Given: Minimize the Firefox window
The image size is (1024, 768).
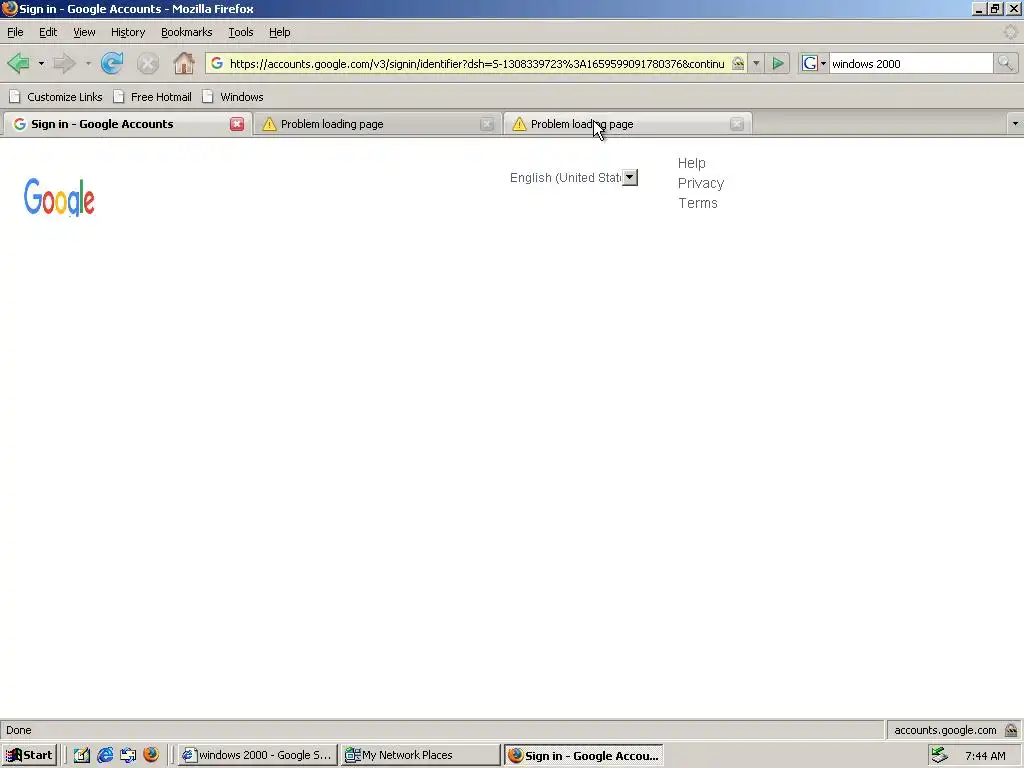Looking at the screenshot, I should coord(979,8).
